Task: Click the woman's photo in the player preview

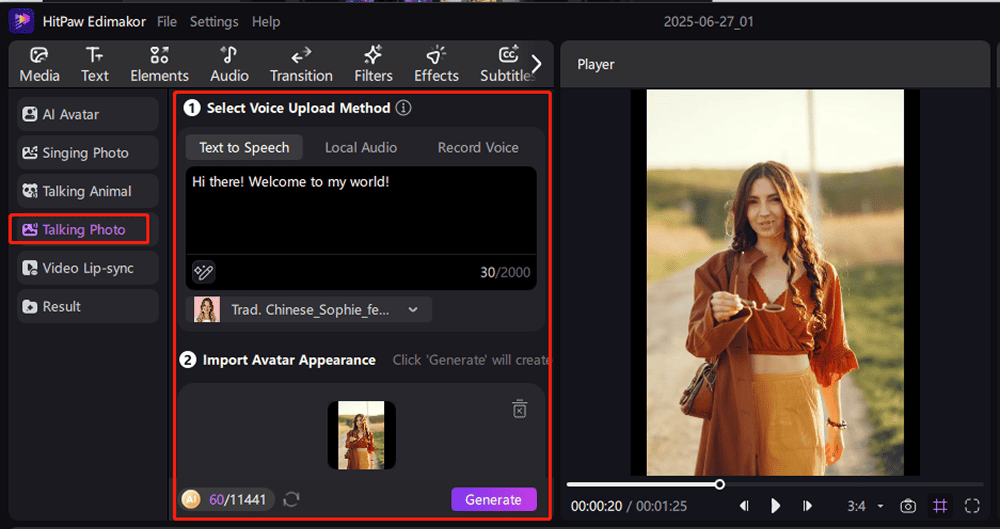Action: pos(775,283)
